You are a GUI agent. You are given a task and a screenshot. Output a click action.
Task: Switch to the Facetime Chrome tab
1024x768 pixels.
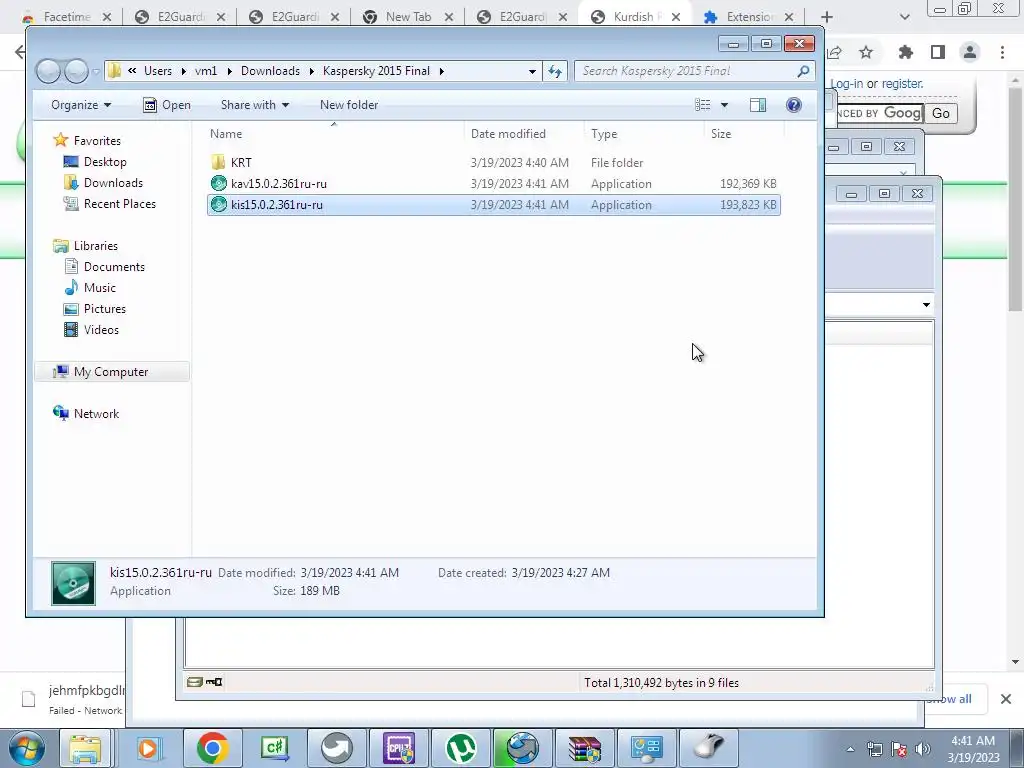click(67, 17)
